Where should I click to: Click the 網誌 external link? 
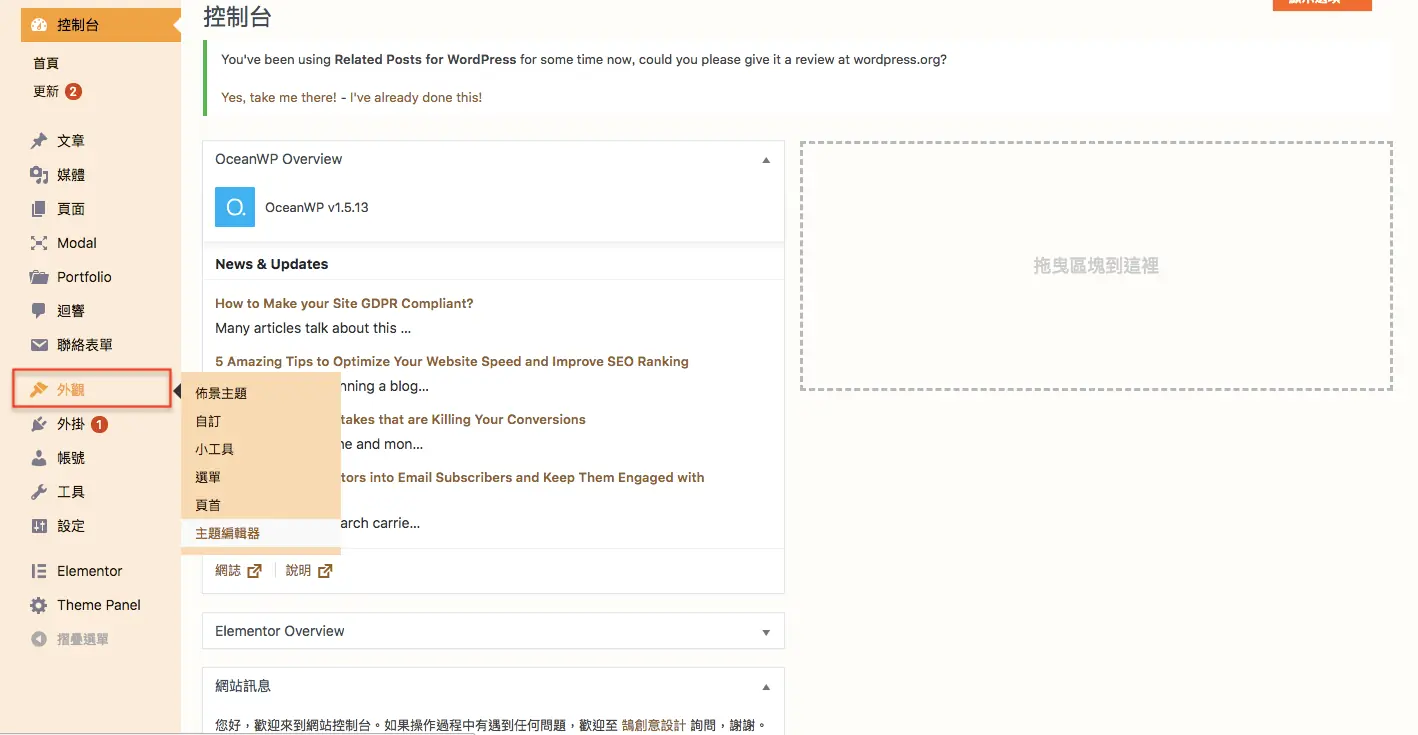coord(238,571)
